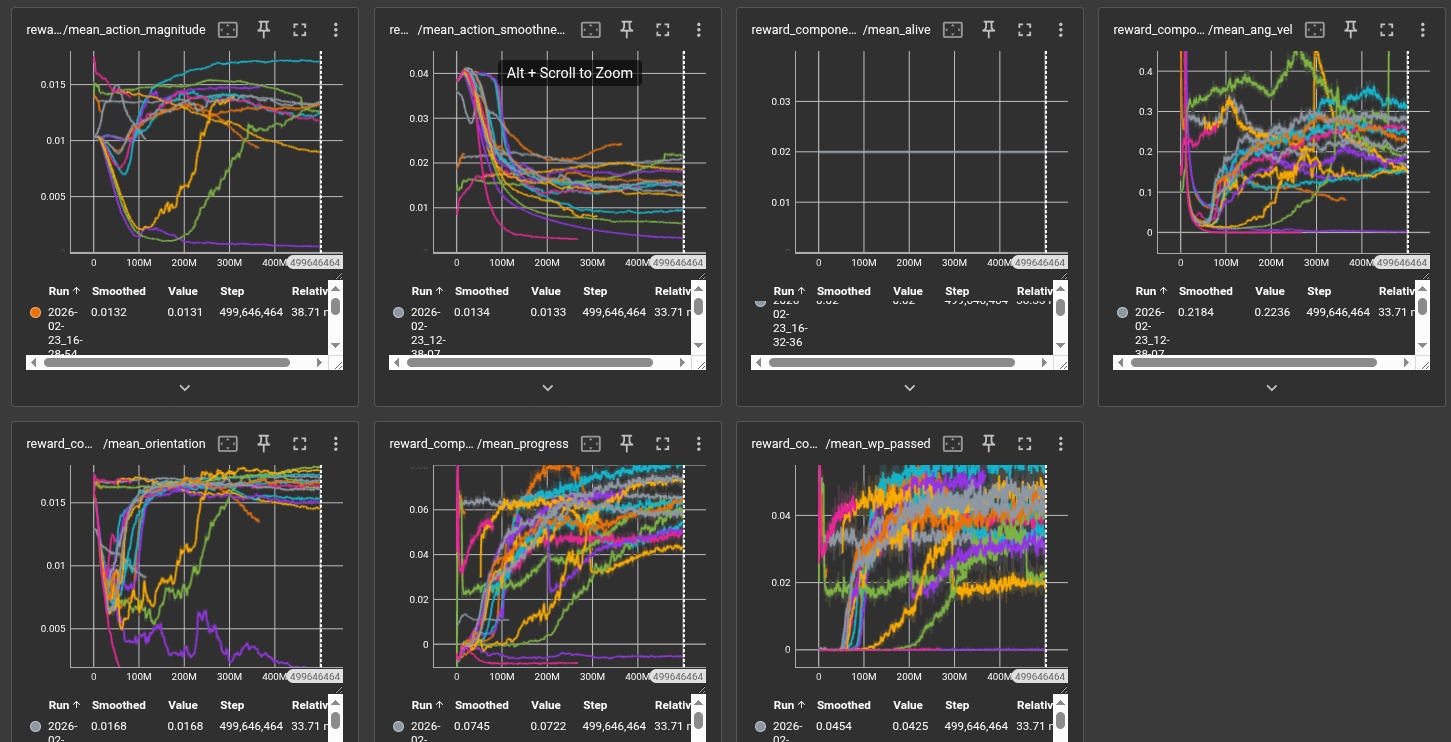Expand the data table under mean_action_smoothness
This screenshot has width=1451, height=742.
point(547,387)
